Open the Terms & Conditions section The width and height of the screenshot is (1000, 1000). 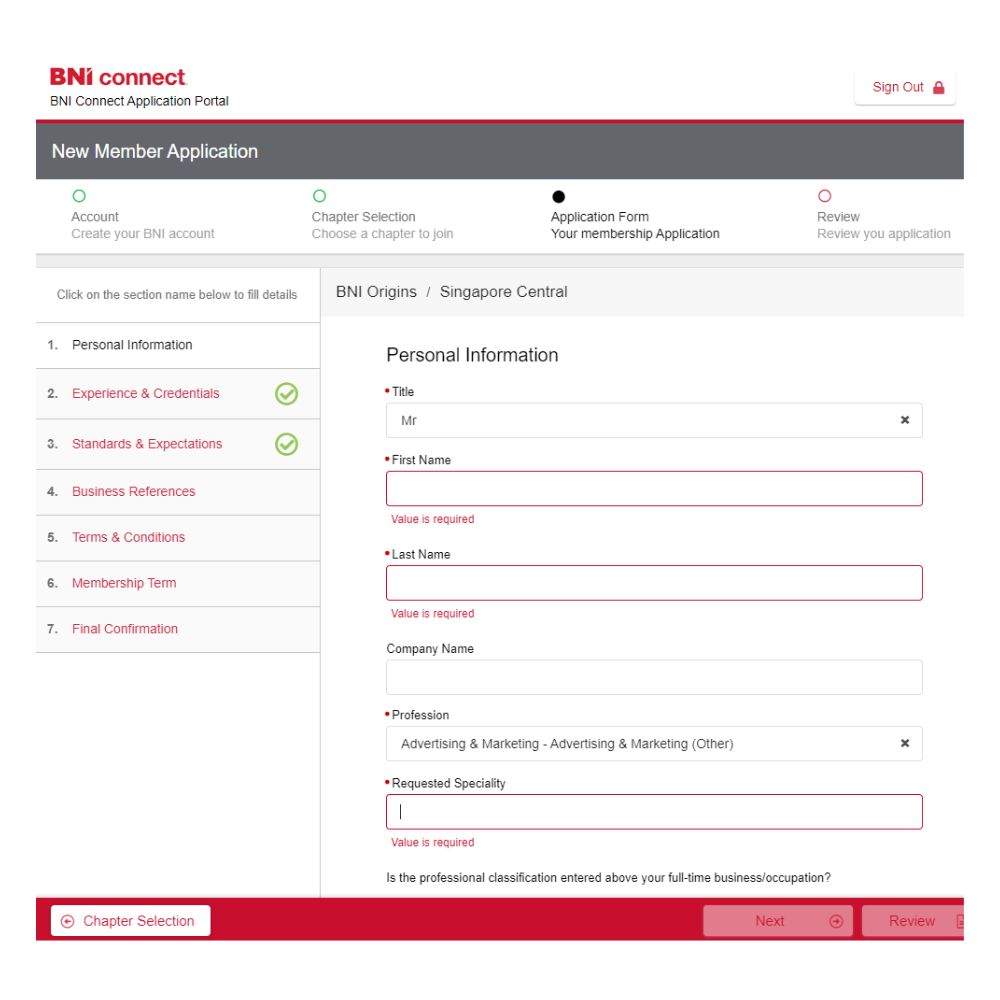click(128, 538)
